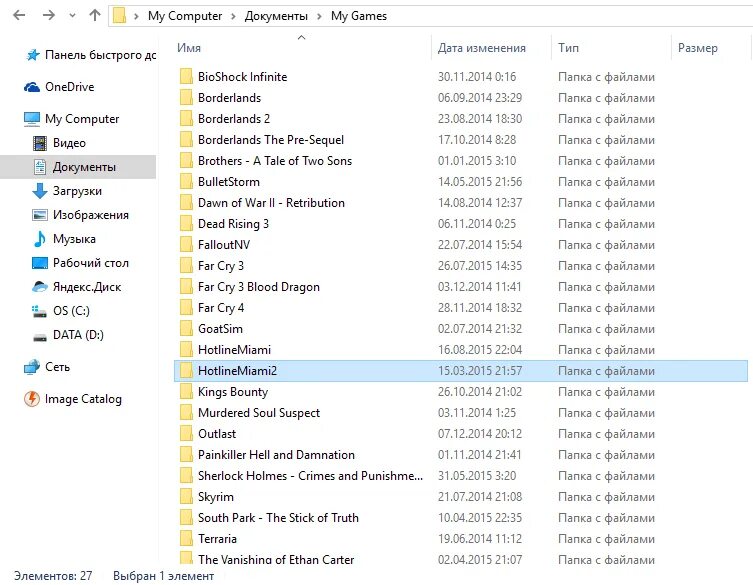This screenshot has height=585, width=753.
Task: Select My Computer monitor icon in sidebar
Action: tap(32, 119)
